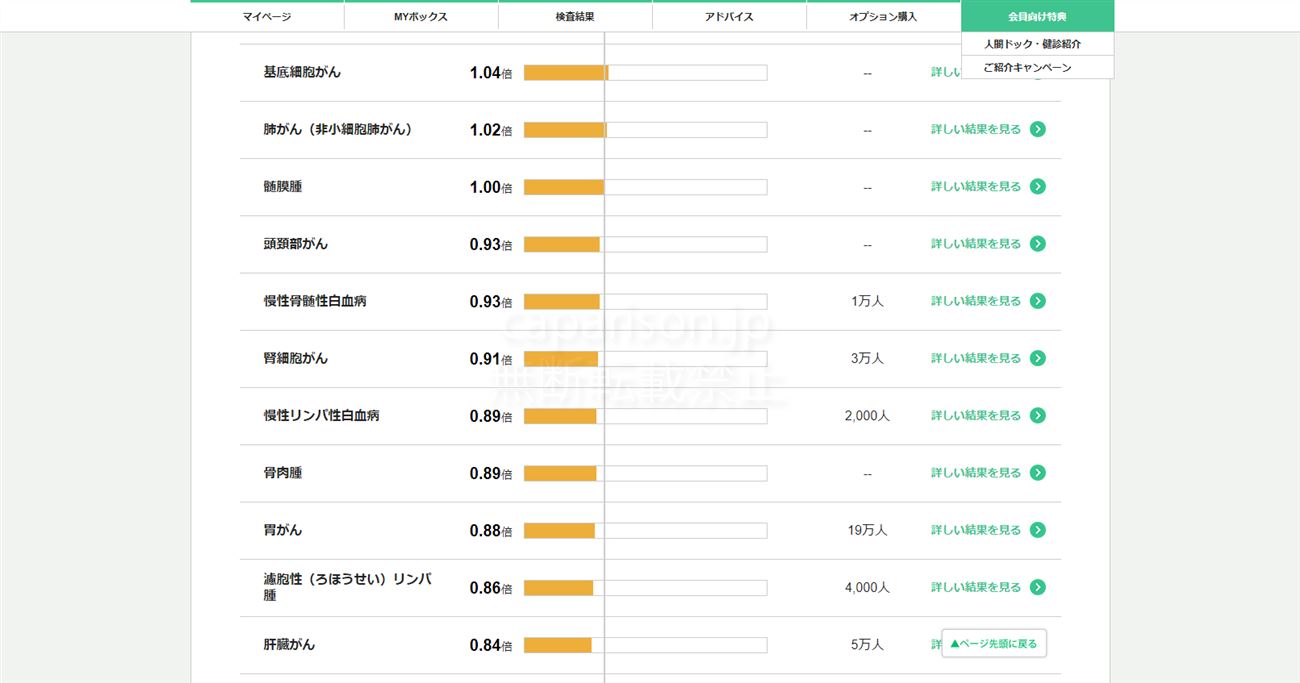Click the ページ先頭に戻る button
This screenshot has height=683, width=1300.
click(x=994, y=644)
